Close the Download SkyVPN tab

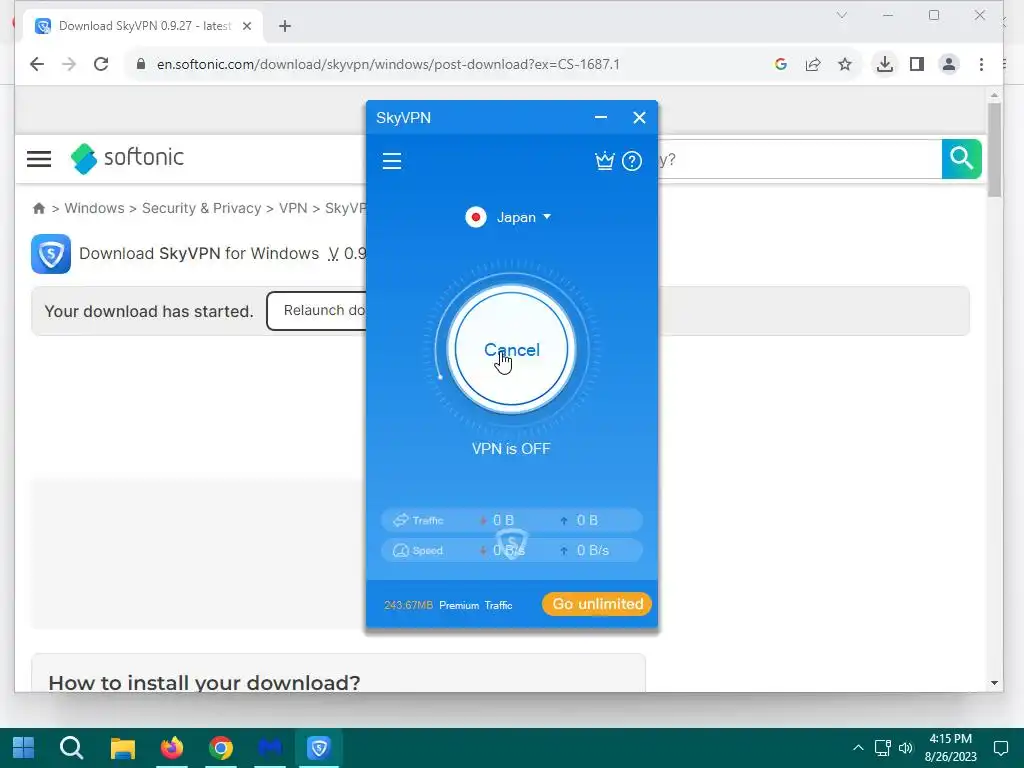coord(247,26)
